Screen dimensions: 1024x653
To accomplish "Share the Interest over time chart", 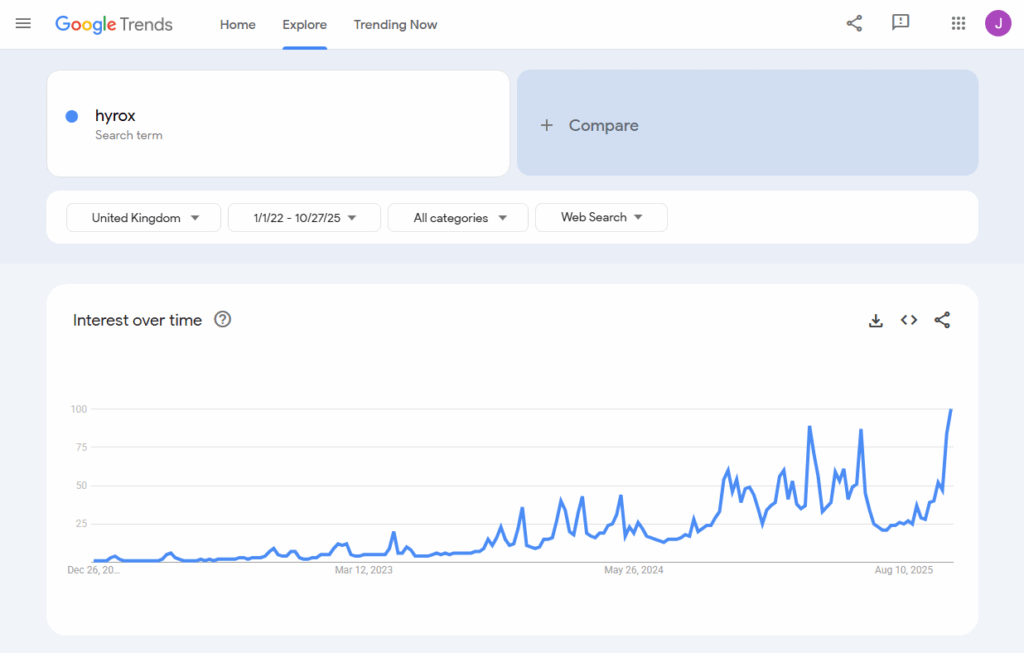I will 942,320.
